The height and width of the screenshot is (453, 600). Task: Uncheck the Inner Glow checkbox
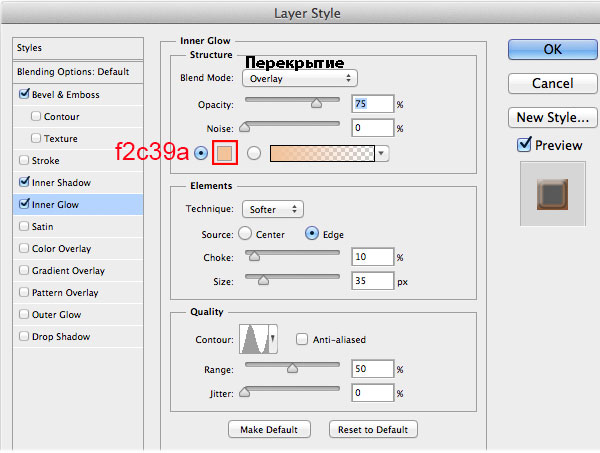[x=24, y=204]
